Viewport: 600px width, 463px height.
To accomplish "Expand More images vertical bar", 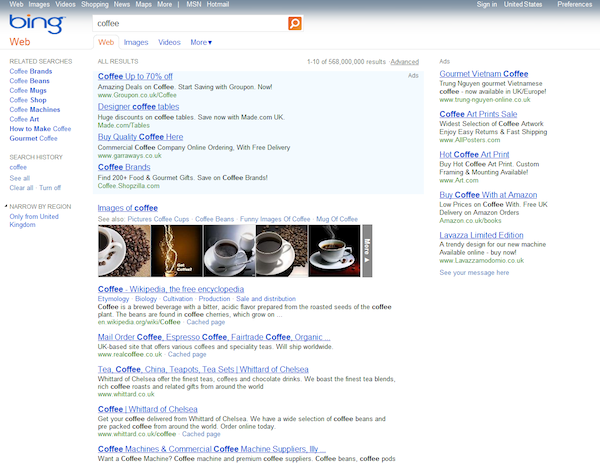I will (366, 249).
